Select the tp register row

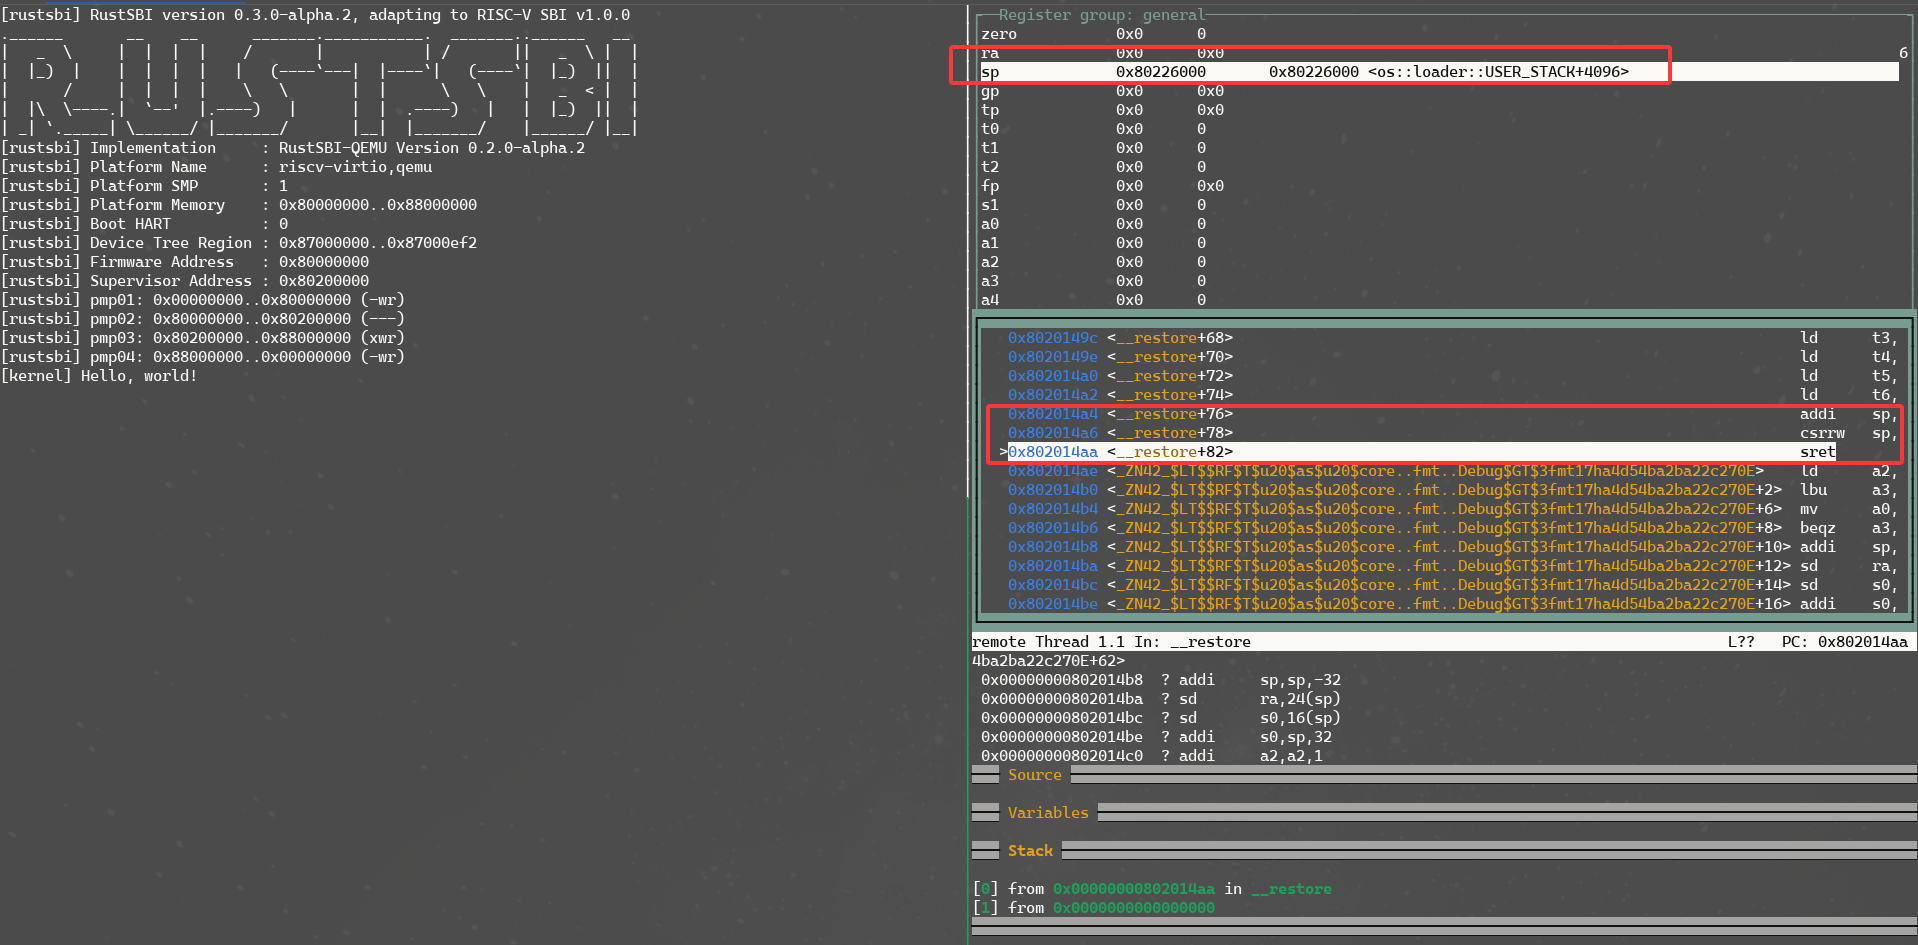(x=1102, y=110)
